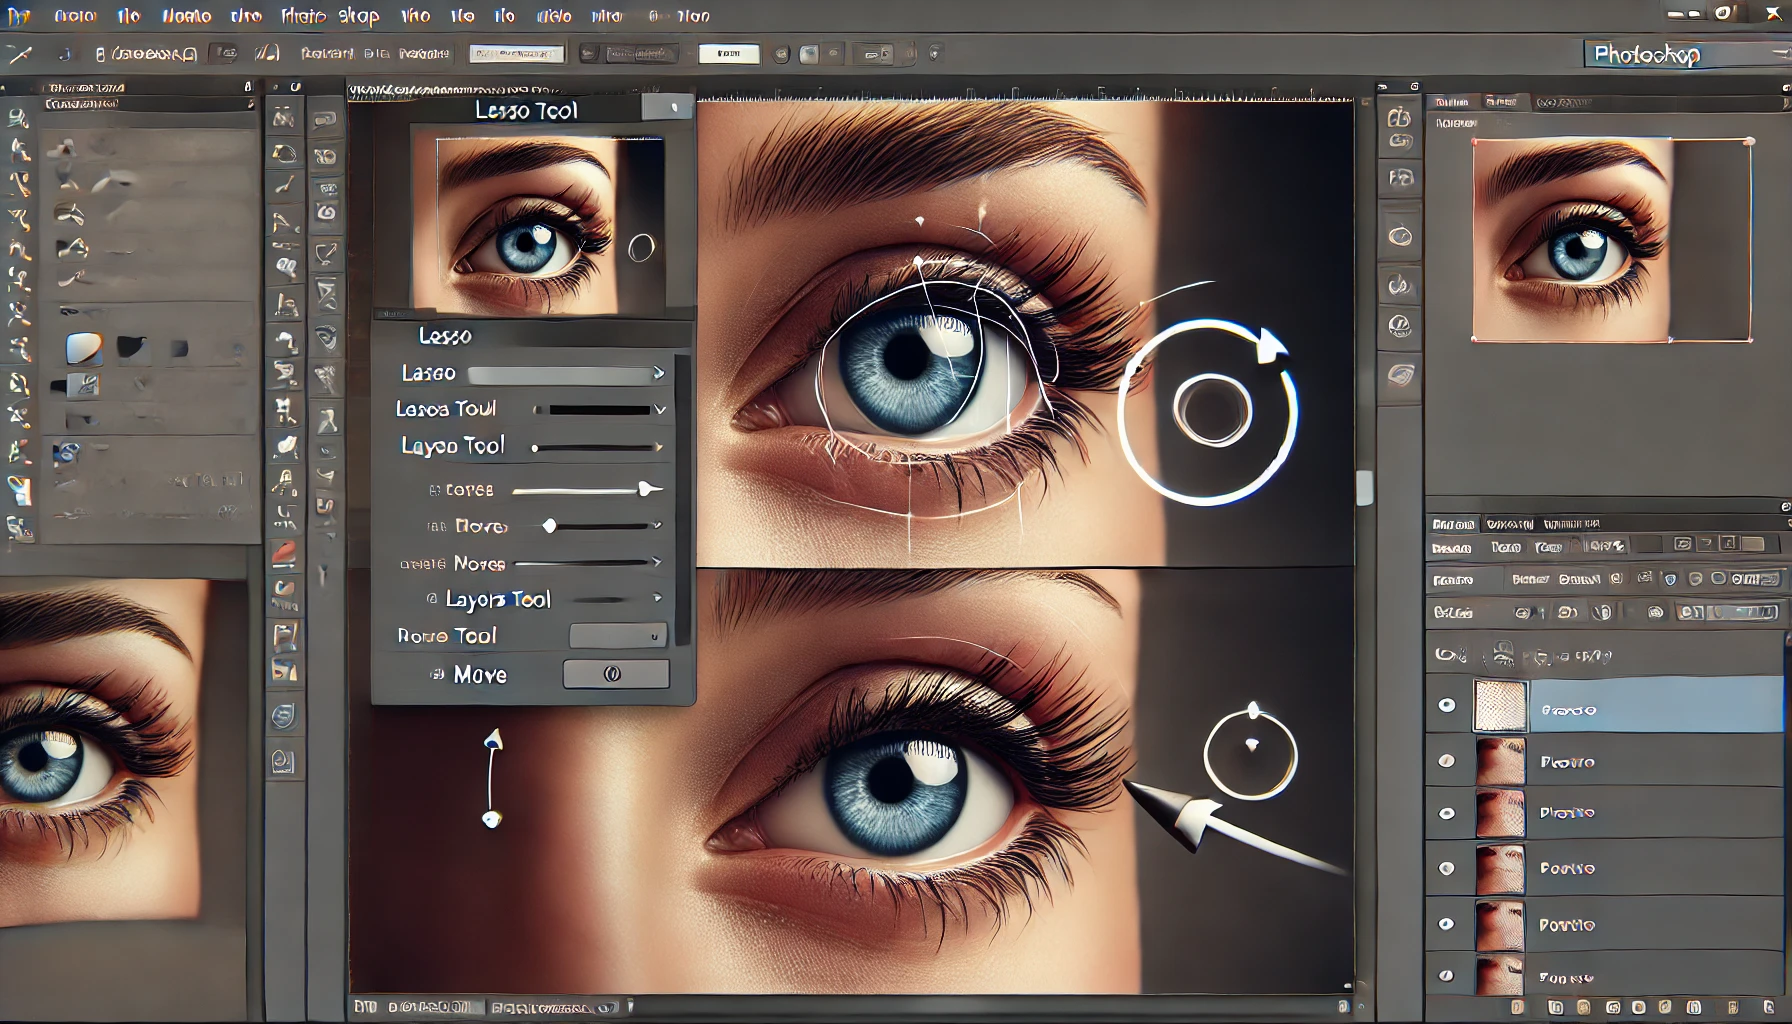This screenshot has height=1024, width=1792.
Task: Open the 'shap' menu in menu bar
Action: tap(358, 16)
